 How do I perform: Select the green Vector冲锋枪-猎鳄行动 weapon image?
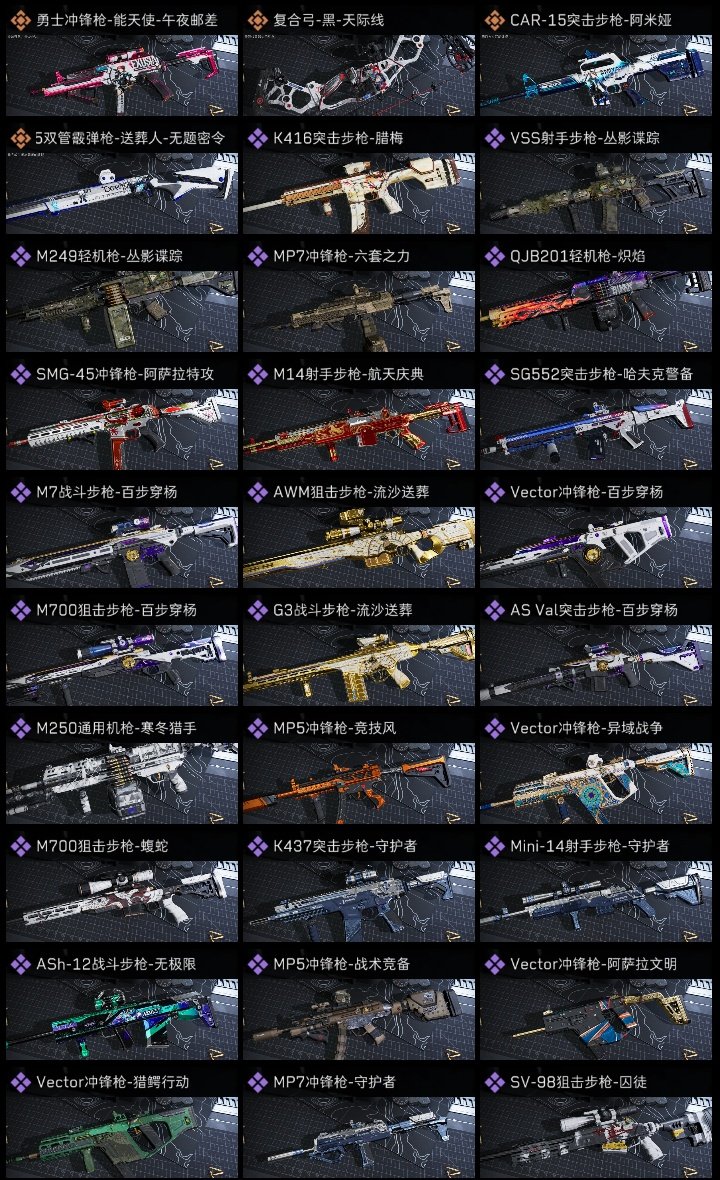(x=122, y=1137)
